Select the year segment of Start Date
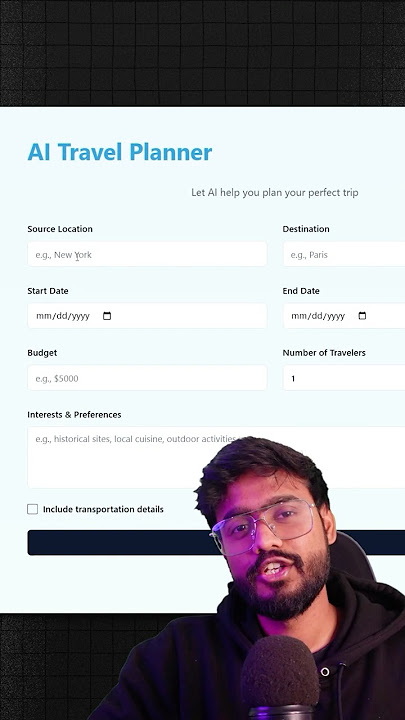Image resolution: width=405 pixels, height=720 pixels. coord(79,316)
